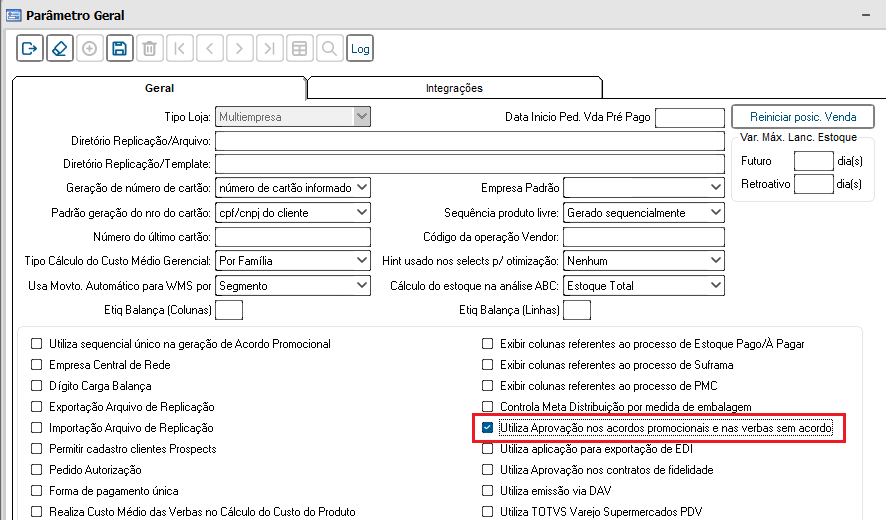Click the eraser clear-fields icon
This screenshot has width=886, height=520.
[x=60, y=49]
